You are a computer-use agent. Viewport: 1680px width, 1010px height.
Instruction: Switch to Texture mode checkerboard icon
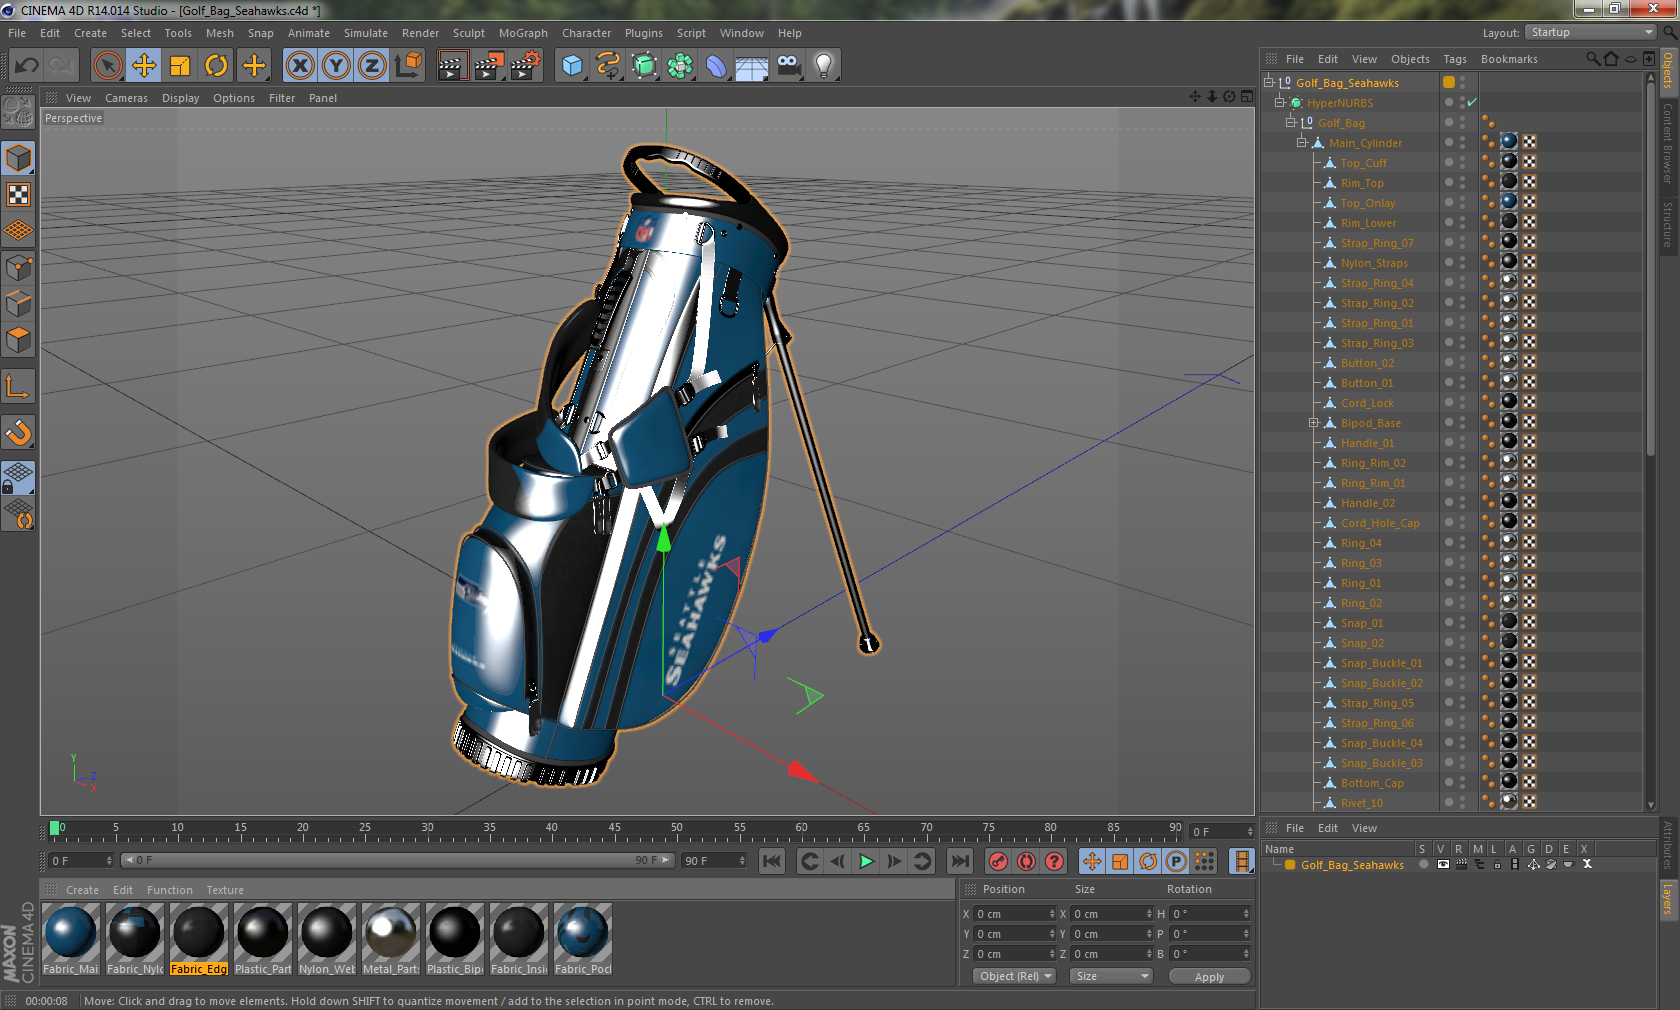point(18,195)
